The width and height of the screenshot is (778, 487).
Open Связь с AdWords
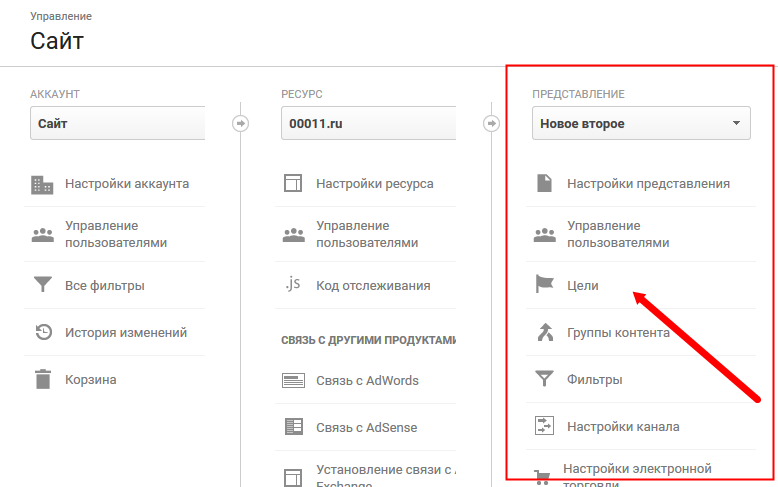366,380
